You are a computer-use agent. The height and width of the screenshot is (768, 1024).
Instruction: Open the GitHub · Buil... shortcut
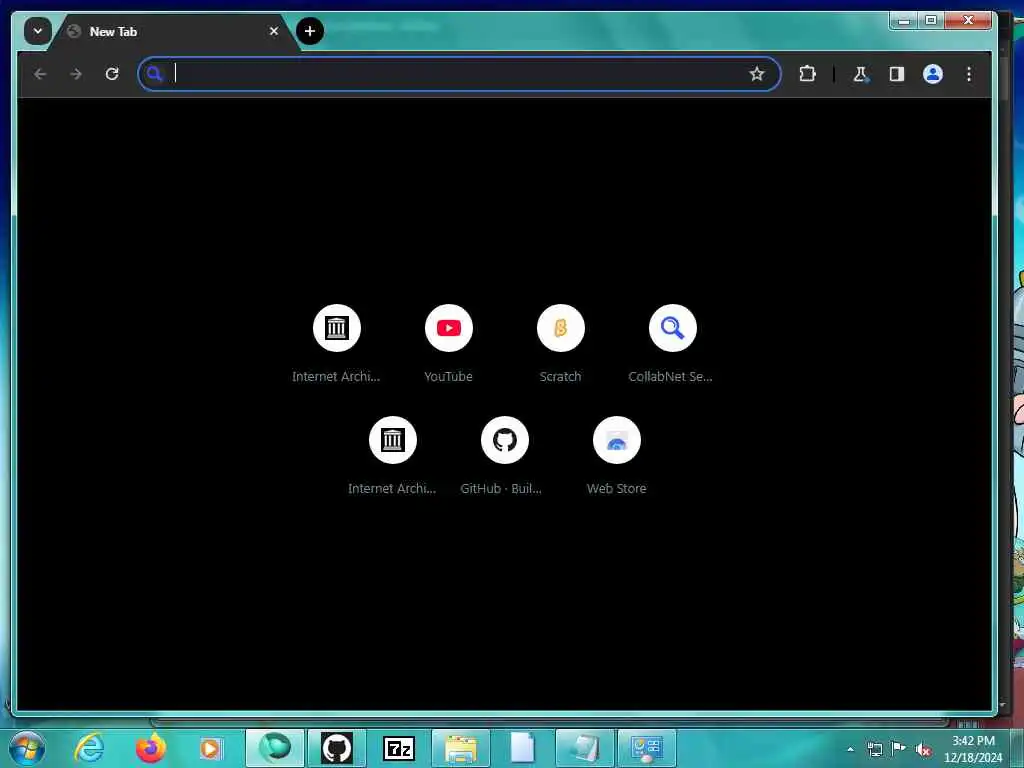(x=505, y=440)
